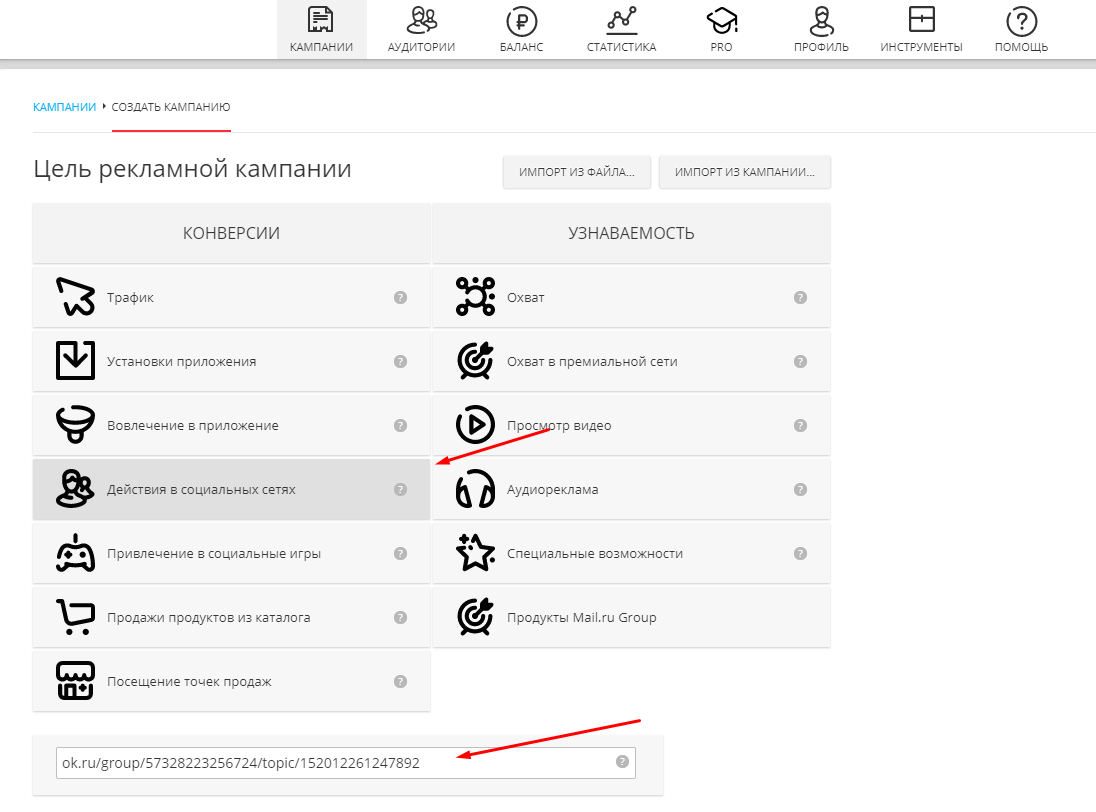Click the Трафик cursor icon
The image size is (1096, 812).
click(x=75, y=297)
